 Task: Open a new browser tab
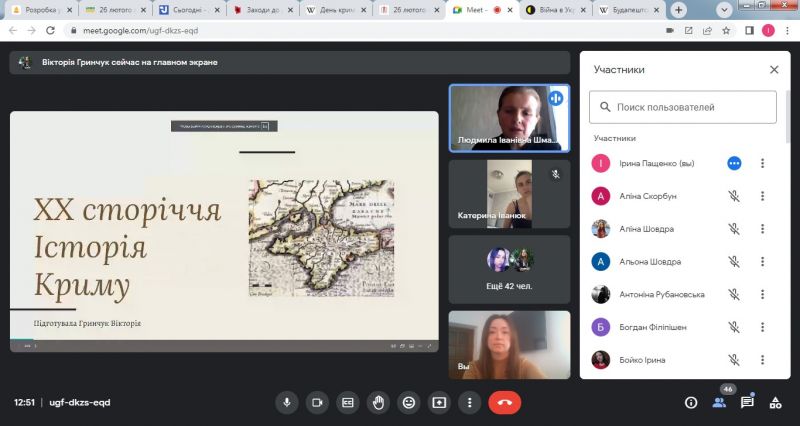[x=679, y=10]
